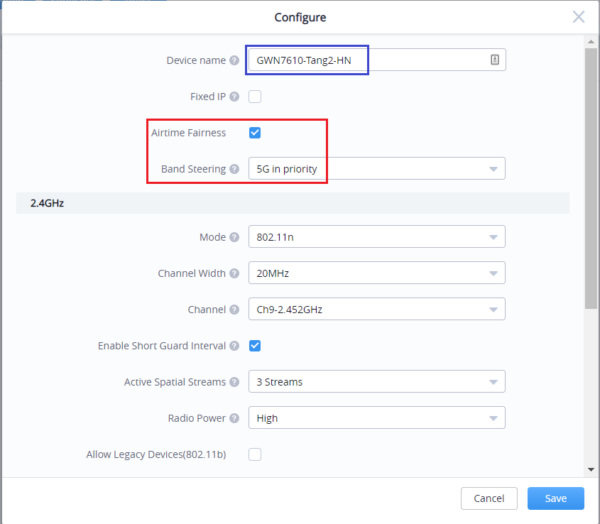
Task: Click help icon beside Fixed IP
Action: (x=234, y=97)
